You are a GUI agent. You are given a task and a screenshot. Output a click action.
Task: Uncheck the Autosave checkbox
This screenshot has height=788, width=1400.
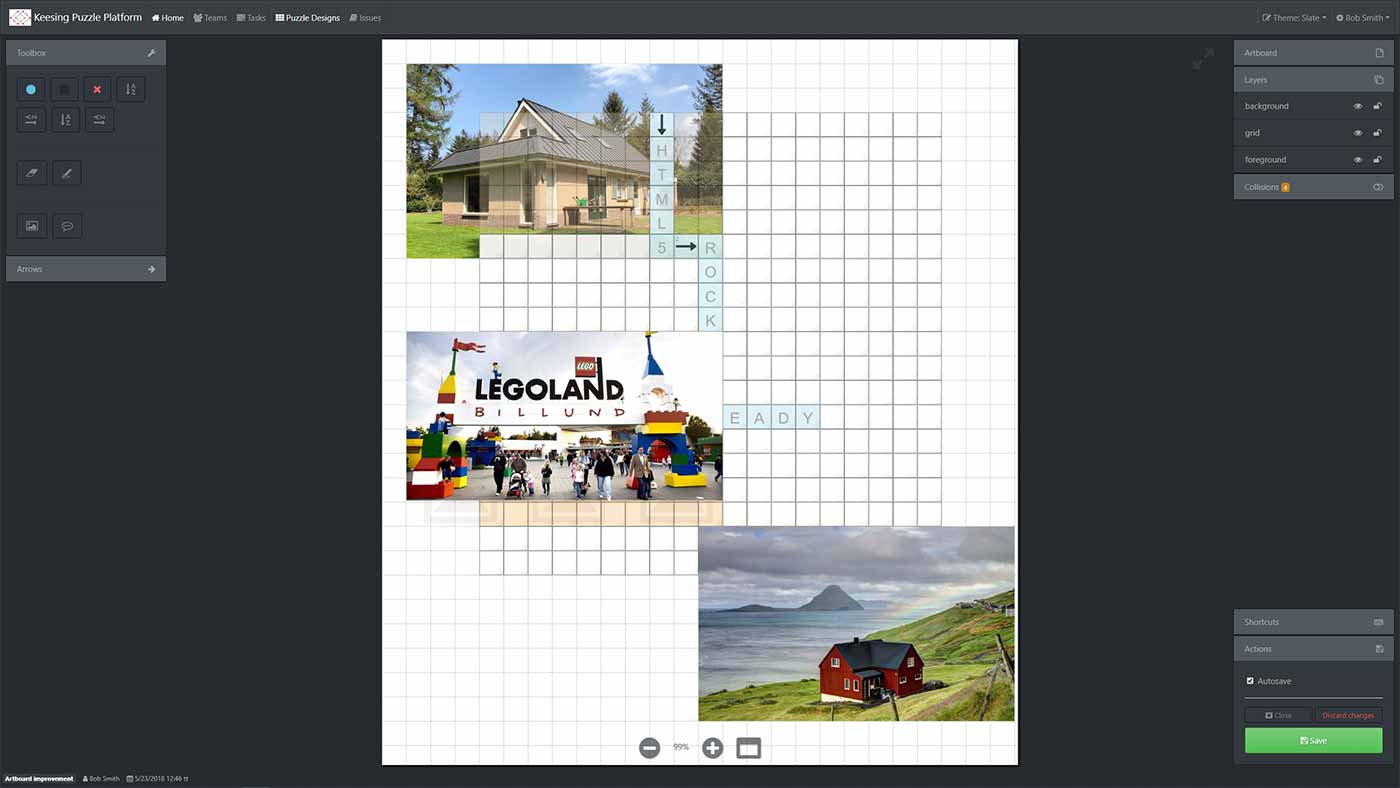click(x=1250, y=681)
